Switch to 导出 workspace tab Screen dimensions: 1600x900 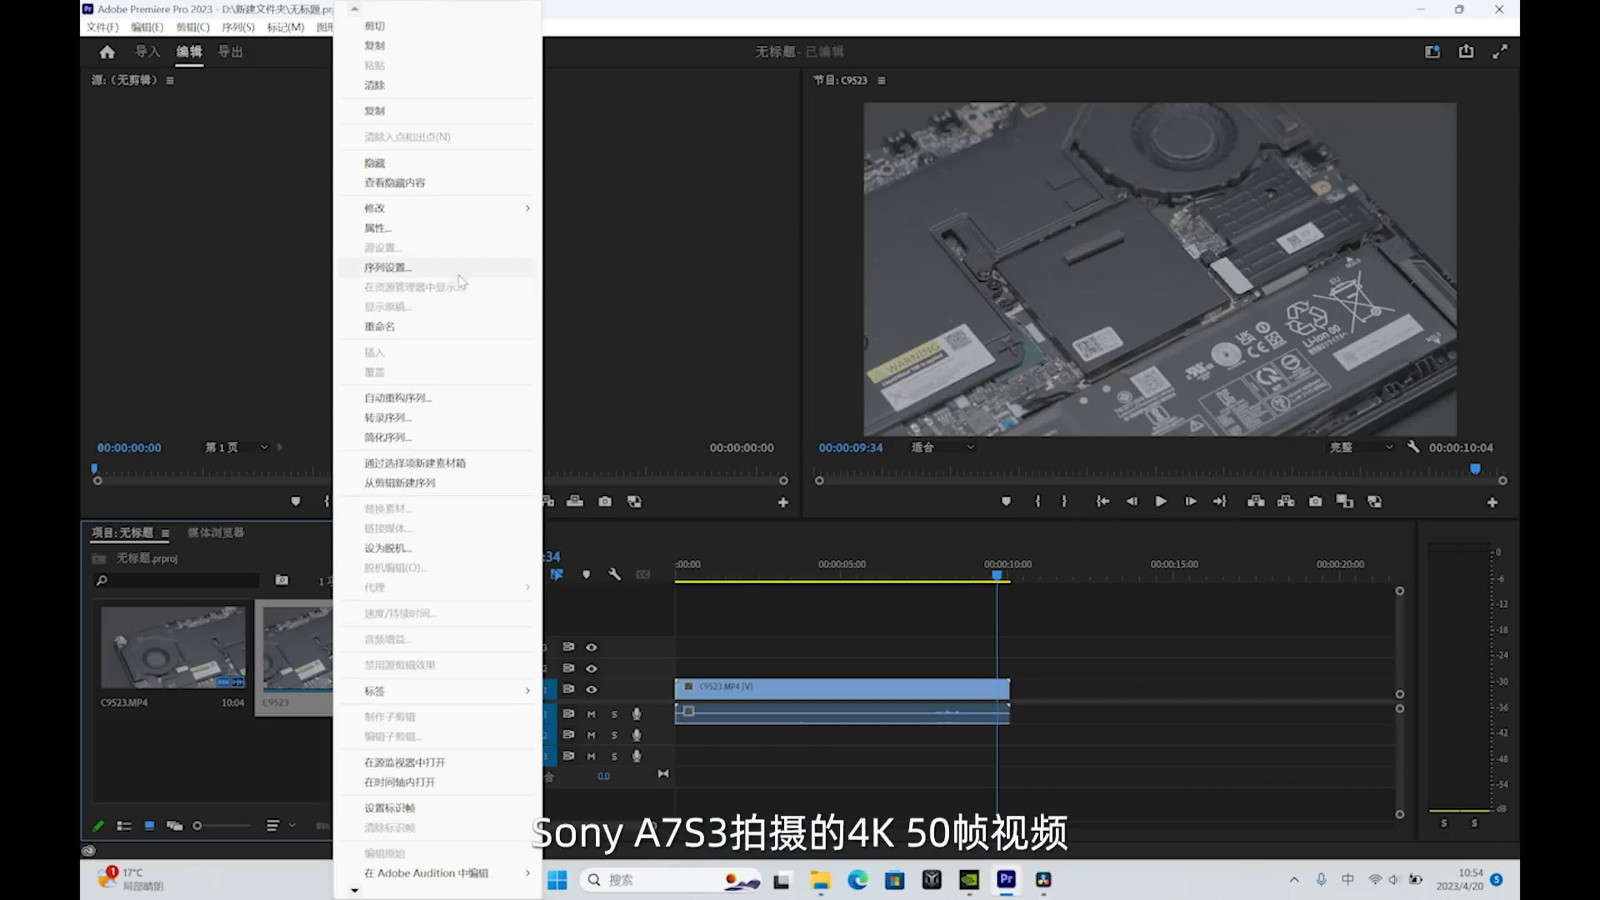click(x=230, y=52)
